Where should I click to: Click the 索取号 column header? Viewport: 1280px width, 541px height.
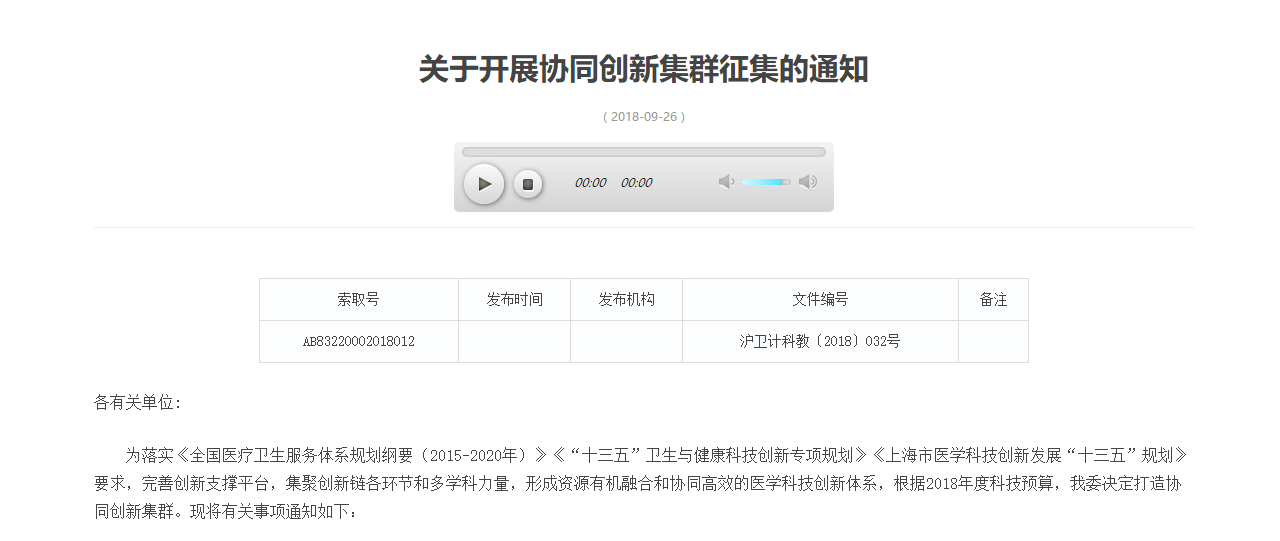click(358, 300)
